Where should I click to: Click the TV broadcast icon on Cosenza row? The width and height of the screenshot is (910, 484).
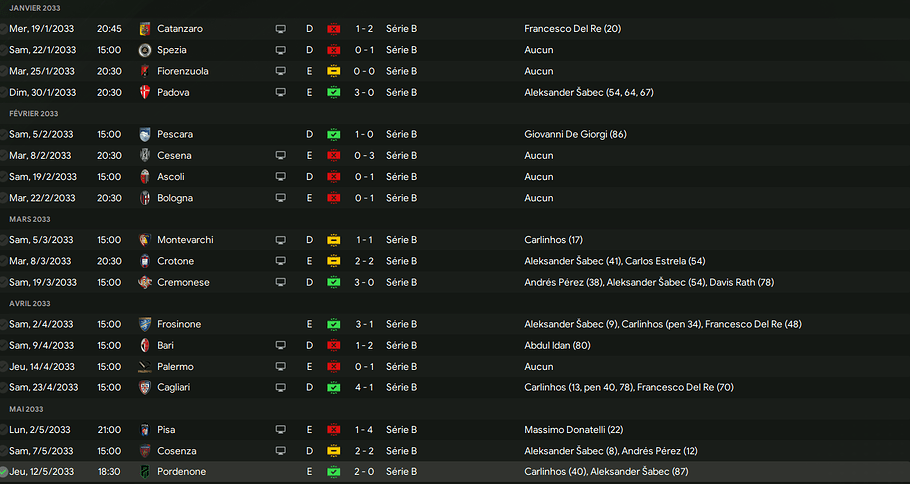tap(281, 451)
